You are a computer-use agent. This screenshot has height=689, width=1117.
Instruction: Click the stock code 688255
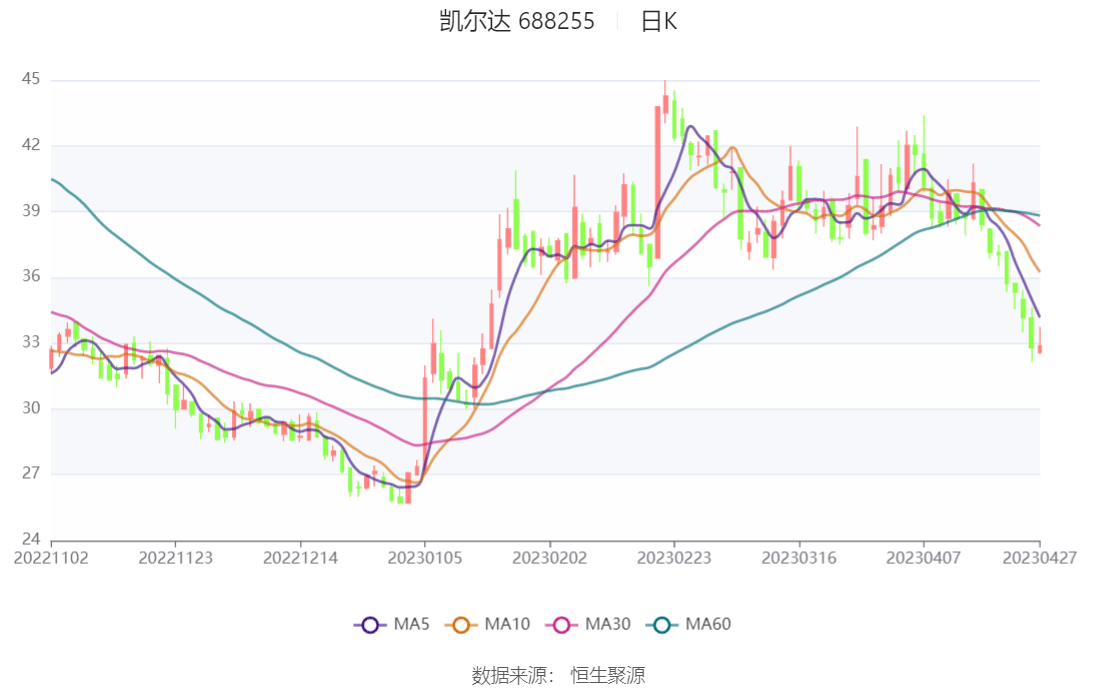coord(557,21)
